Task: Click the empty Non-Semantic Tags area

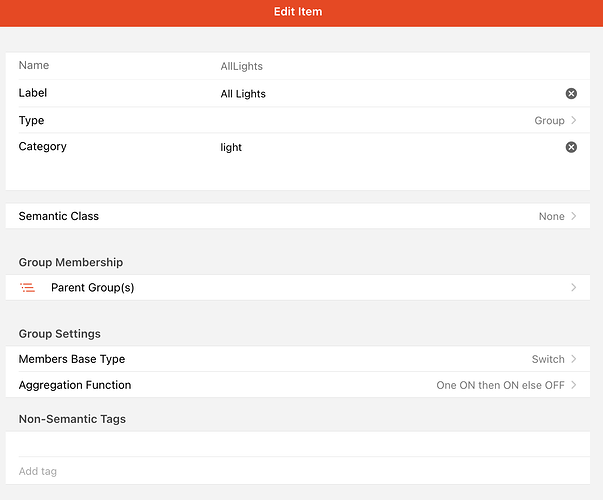Action: [298, 444]
